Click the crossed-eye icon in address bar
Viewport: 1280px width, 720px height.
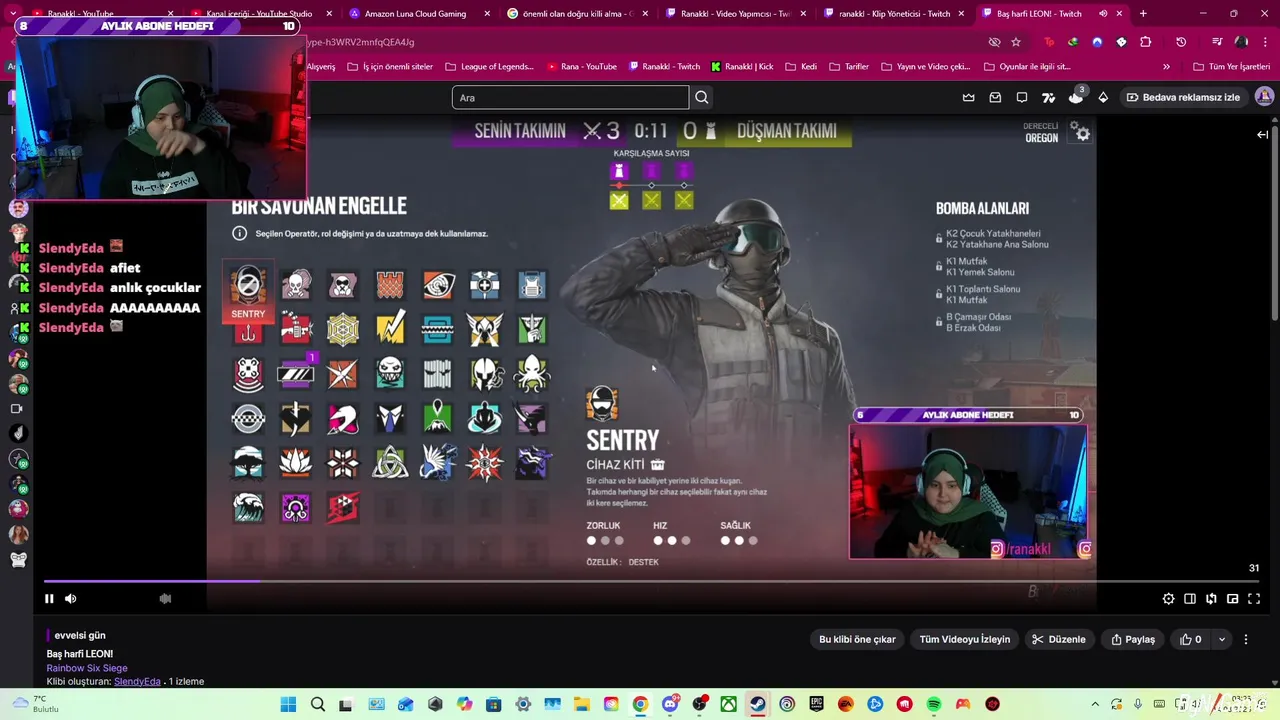click(994, 42)
